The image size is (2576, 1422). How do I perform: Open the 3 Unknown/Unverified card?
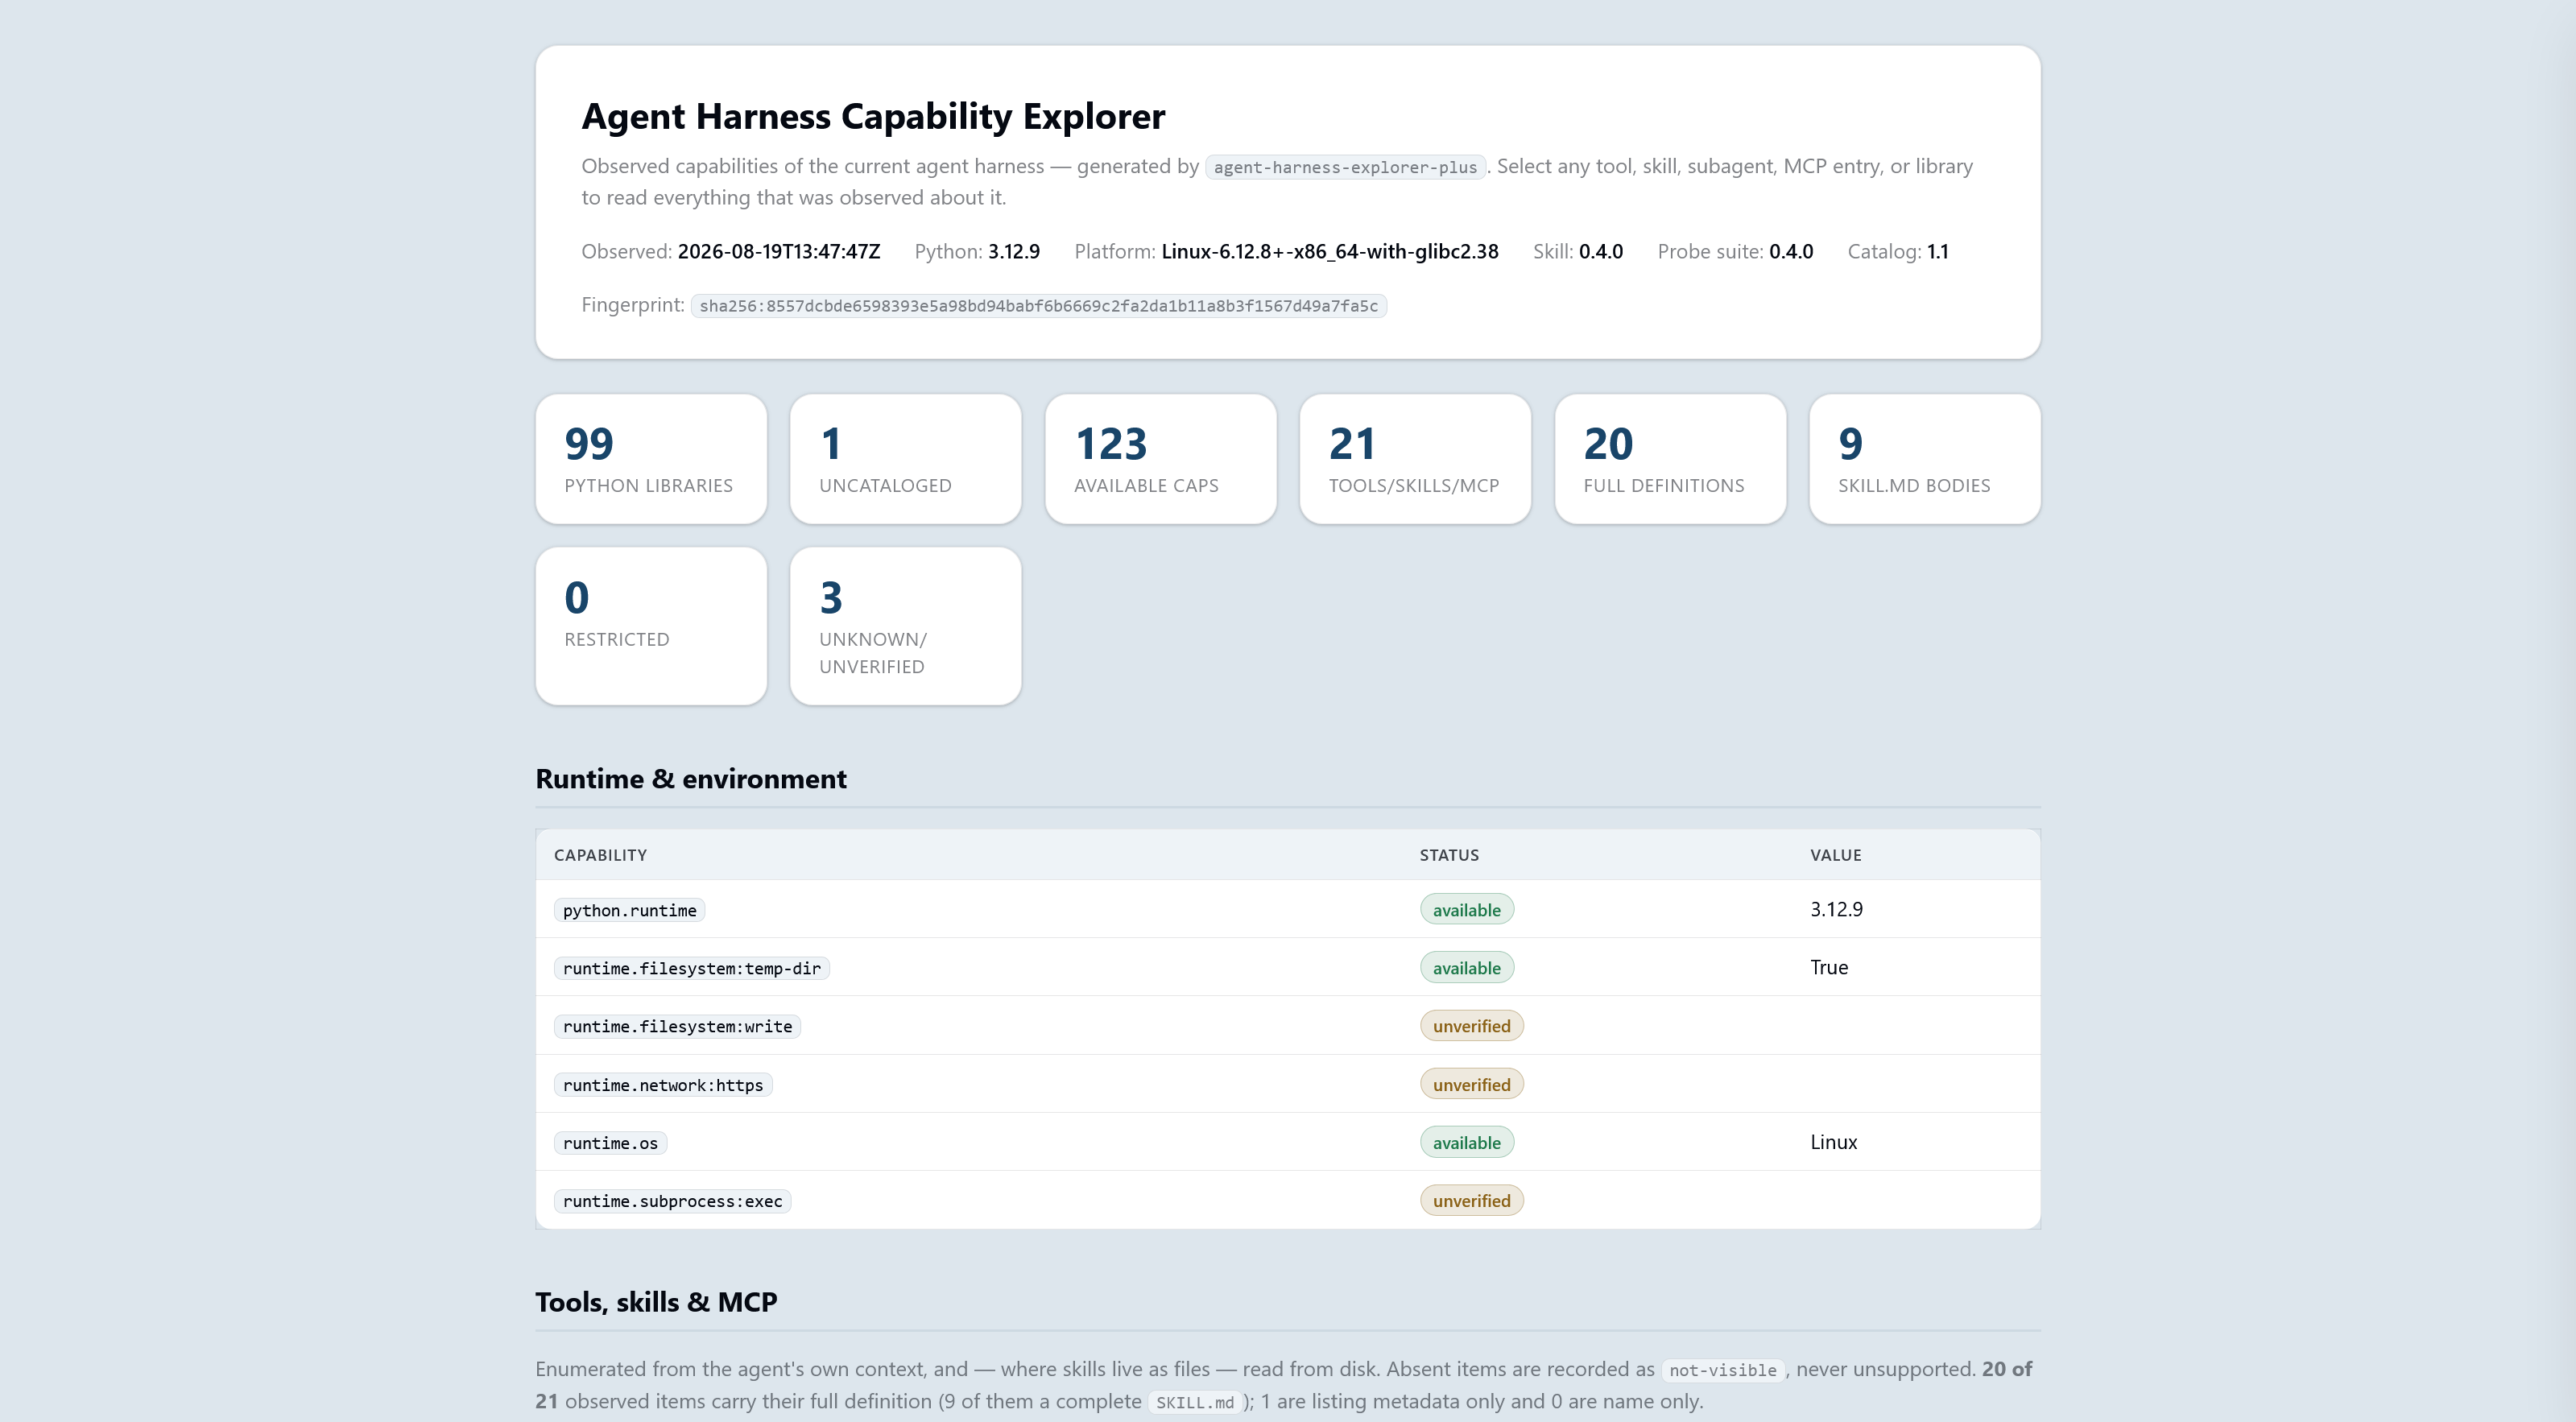point(905,626)
